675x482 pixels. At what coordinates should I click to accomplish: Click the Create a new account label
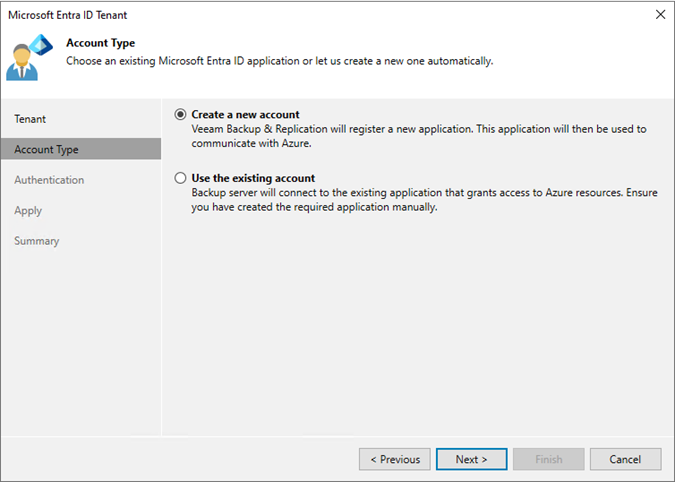pos(245,114)
